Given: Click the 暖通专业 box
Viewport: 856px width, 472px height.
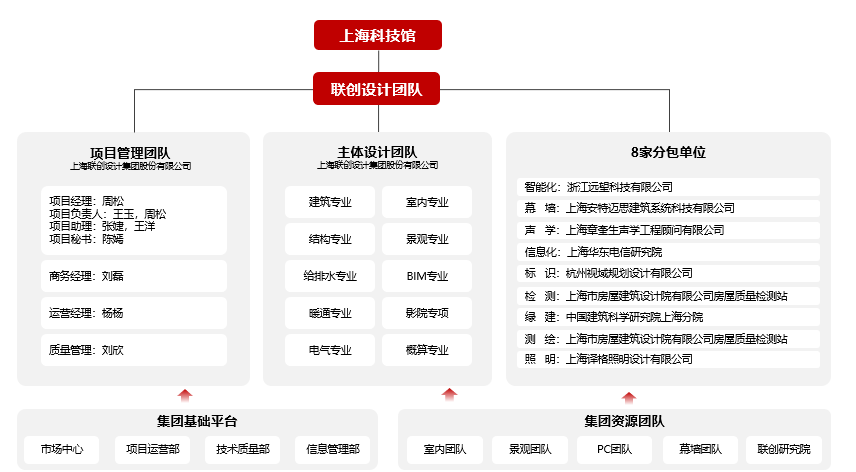Looking at the screenshot, I should coord(330,313).
